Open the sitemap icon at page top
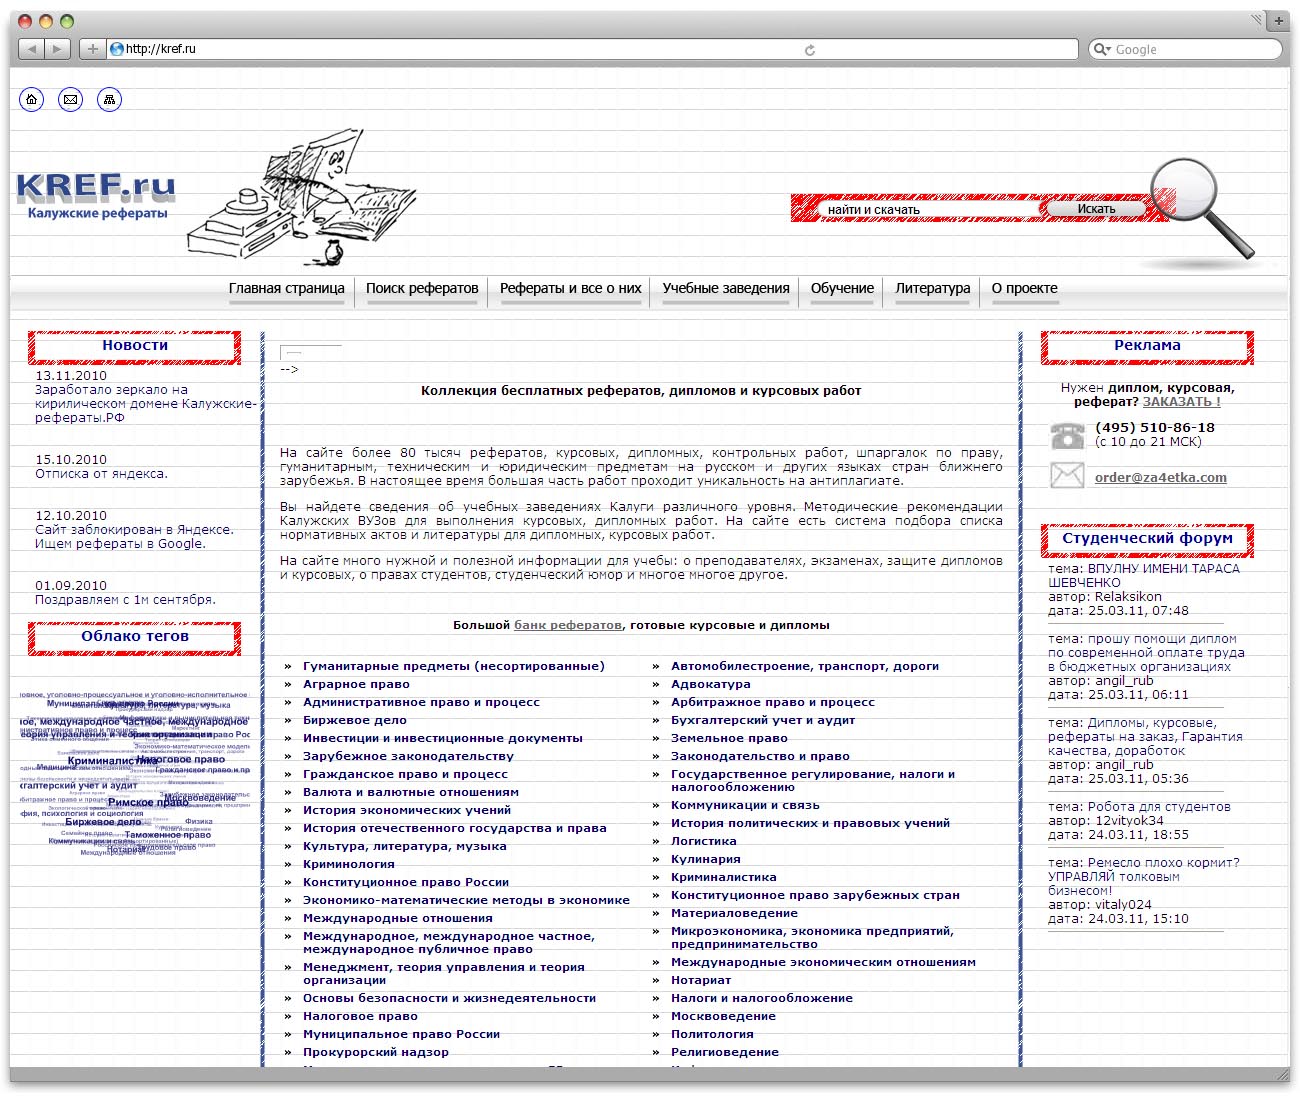Screen dimensions: 1300x1118 point(109,99)
